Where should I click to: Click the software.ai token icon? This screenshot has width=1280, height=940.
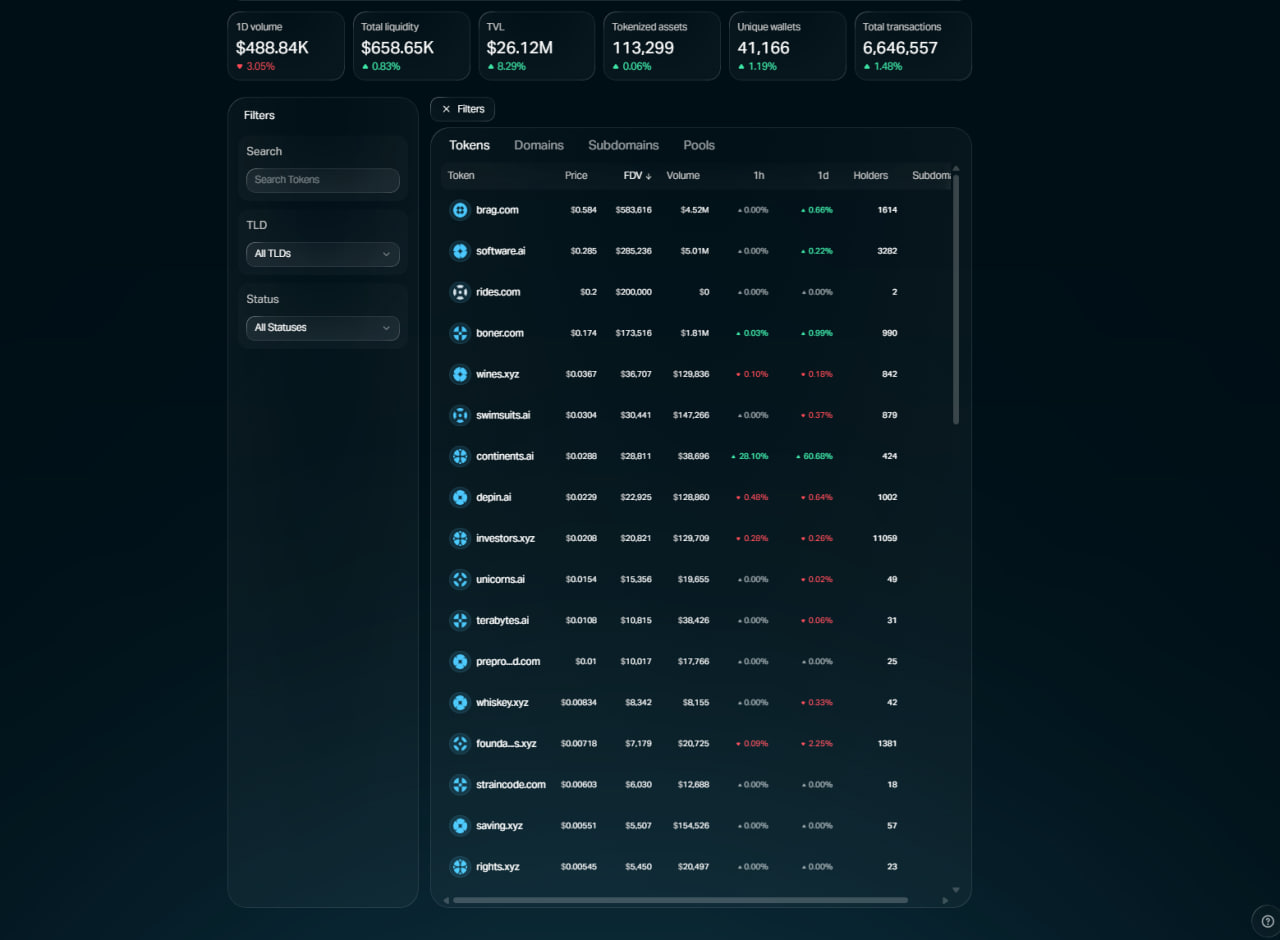[x=460, y=251]
